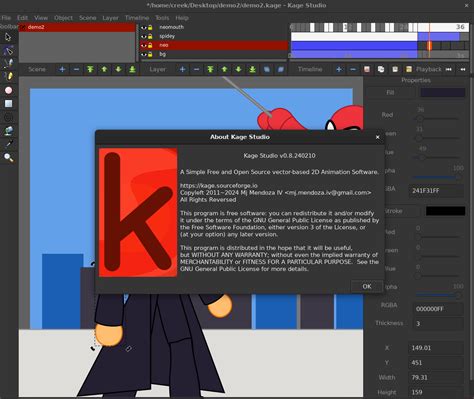The width and height of the screenshot is (474, 399).
Task: Open the Timeline menu
Action: pyautogui.click(x=137, y=18)
